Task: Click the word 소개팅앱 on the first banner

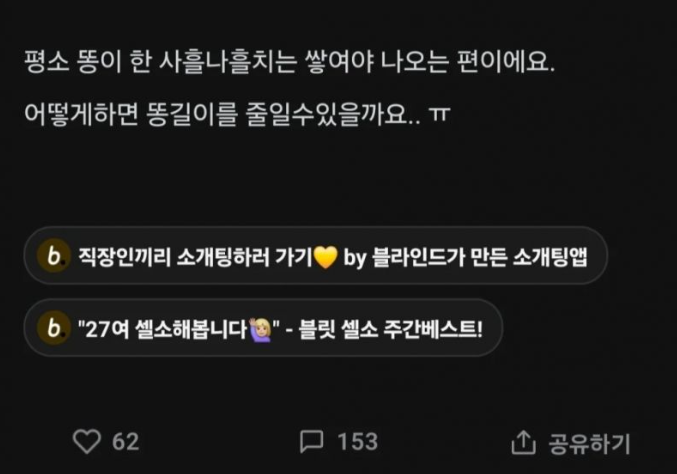Action: point(550,257)
